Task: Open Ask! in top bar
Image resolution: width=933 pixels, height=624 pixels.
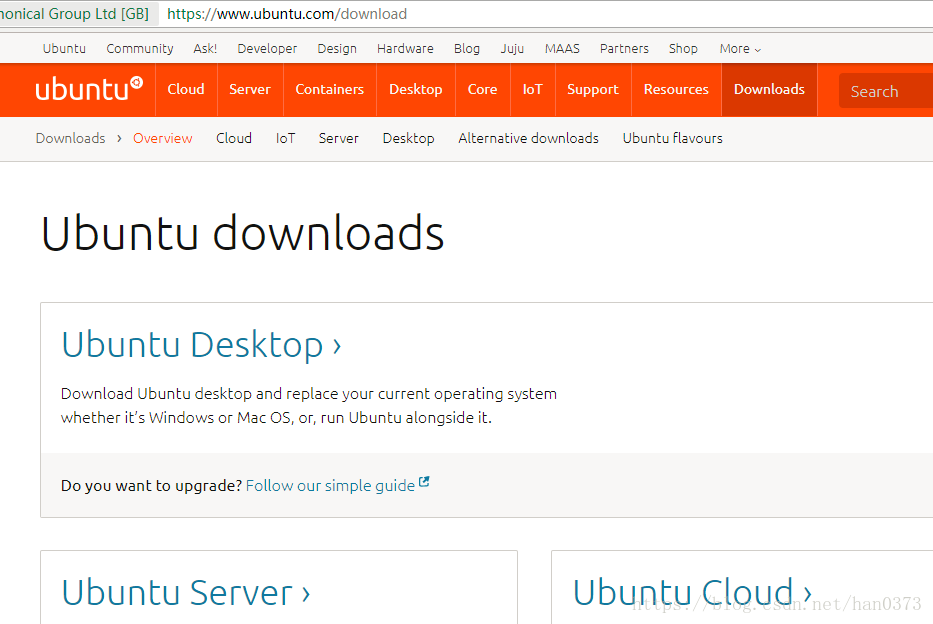Action: [205, 49]
